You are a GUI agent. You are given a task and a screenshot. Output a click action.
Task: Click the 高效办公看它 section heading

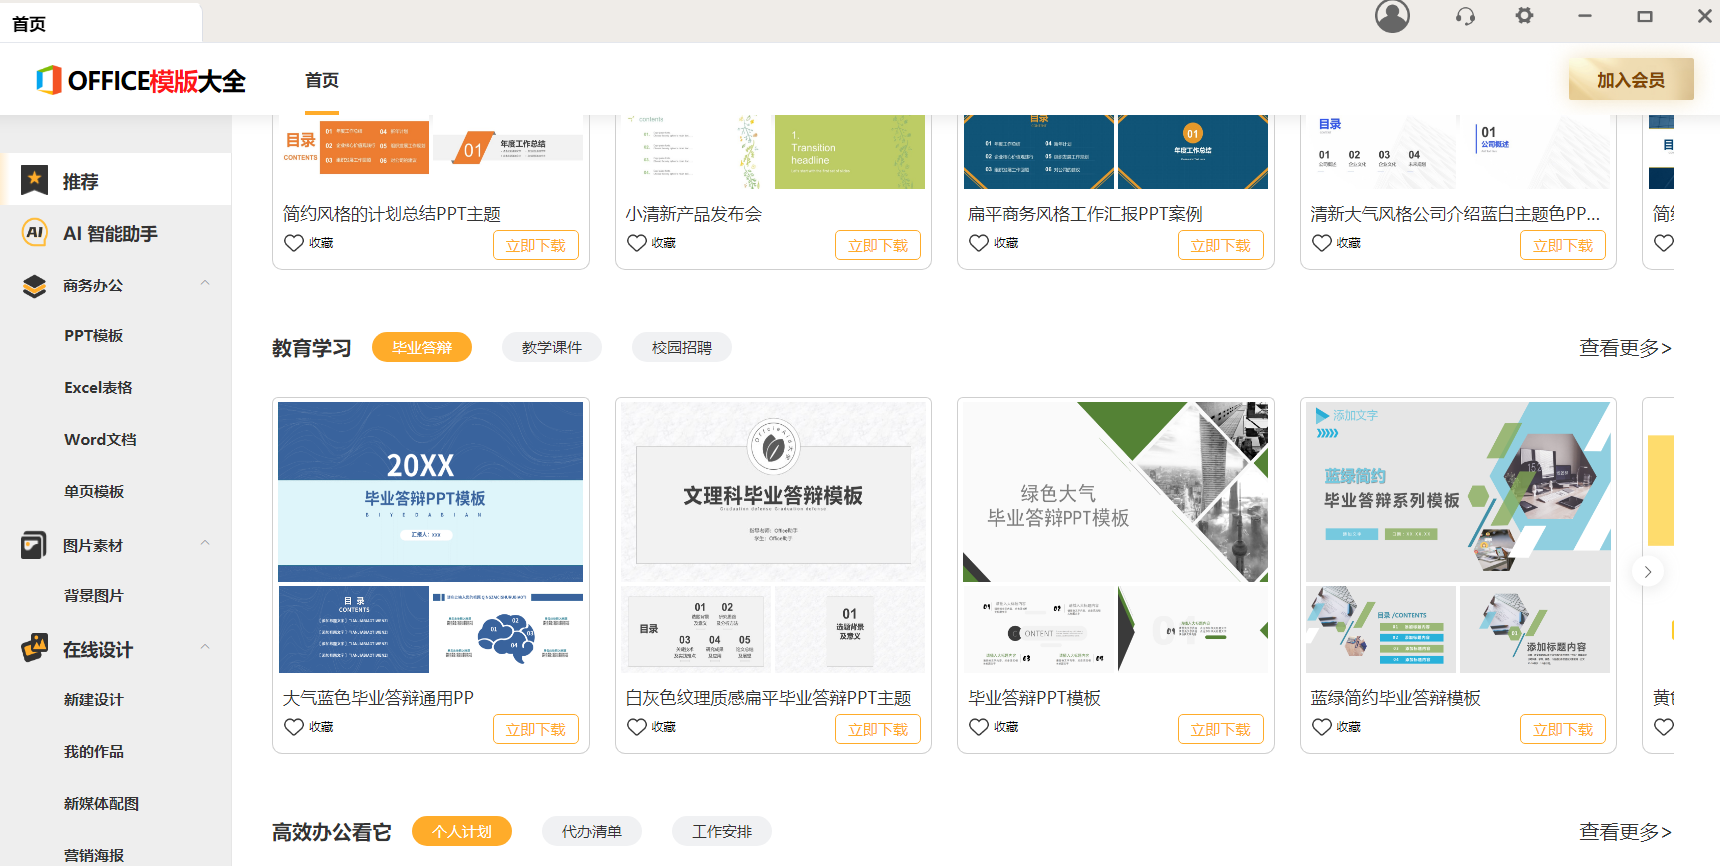point(332,832)
